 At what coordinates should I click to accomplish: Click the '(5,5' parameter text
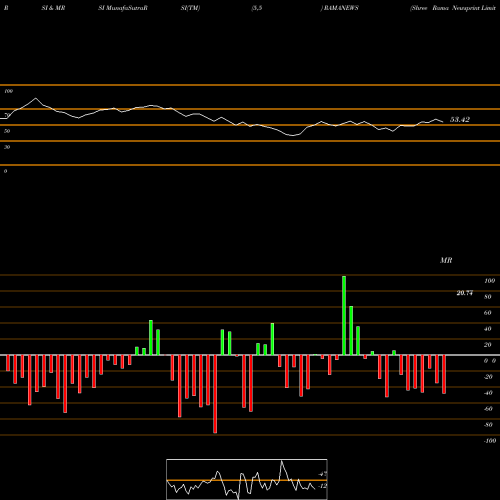pos(257,8)
